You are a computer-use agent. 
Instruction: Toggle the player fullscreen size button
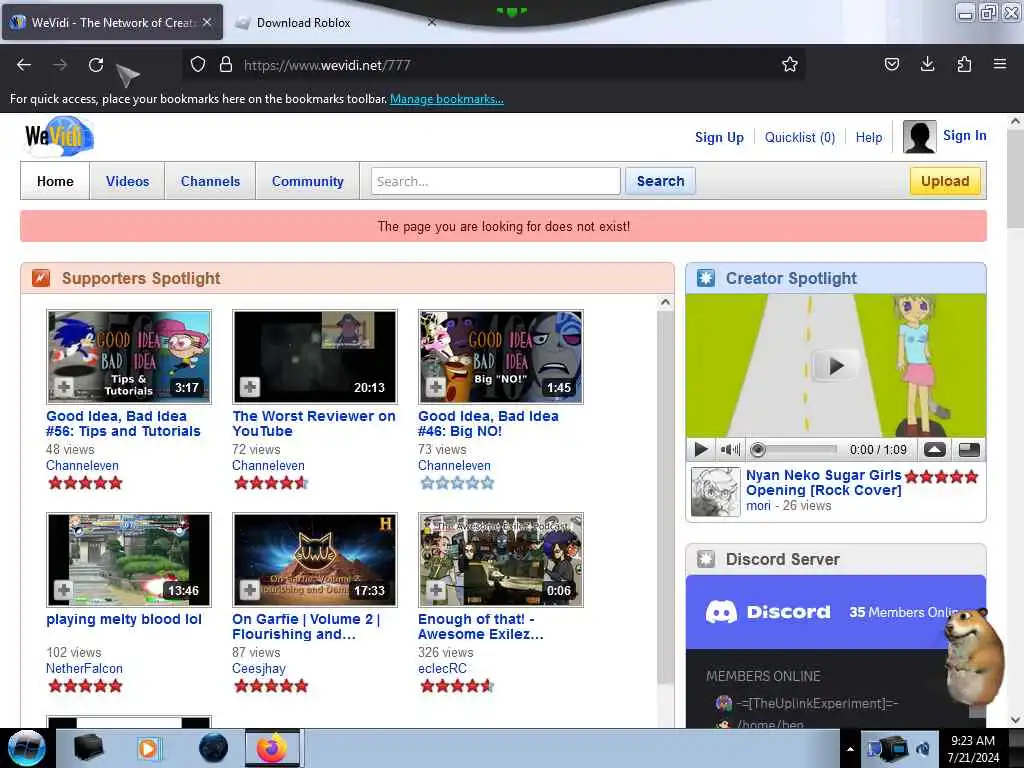(969, 450)
